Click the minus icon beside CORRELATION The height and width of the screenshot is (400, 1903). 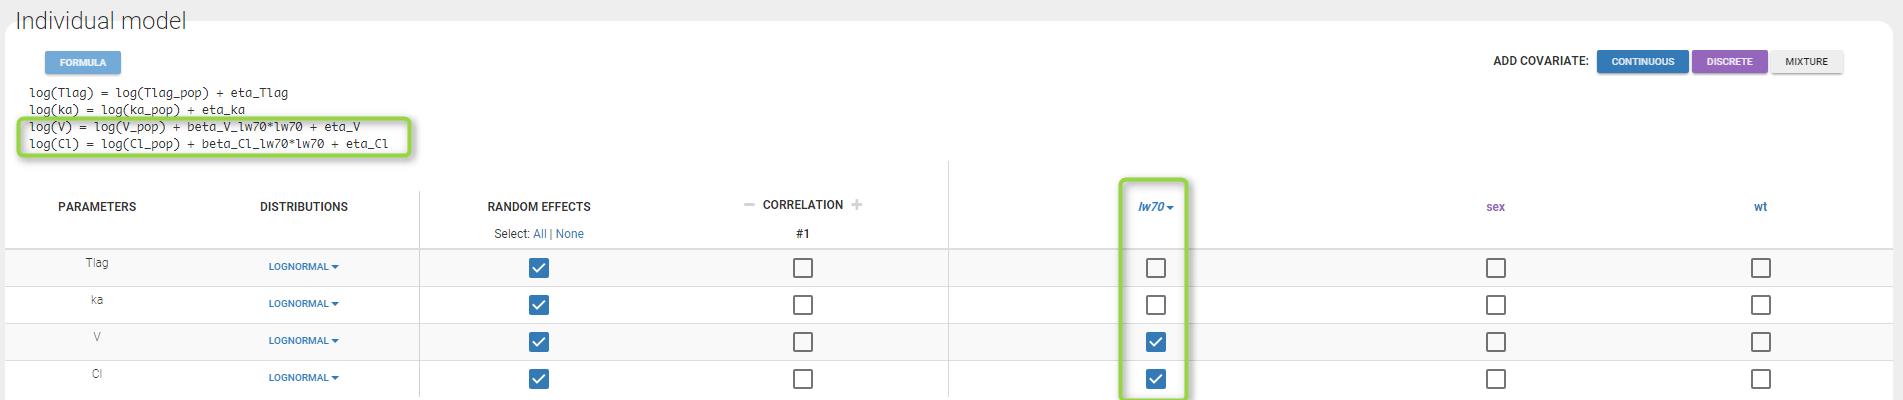(x=749, y=205)
